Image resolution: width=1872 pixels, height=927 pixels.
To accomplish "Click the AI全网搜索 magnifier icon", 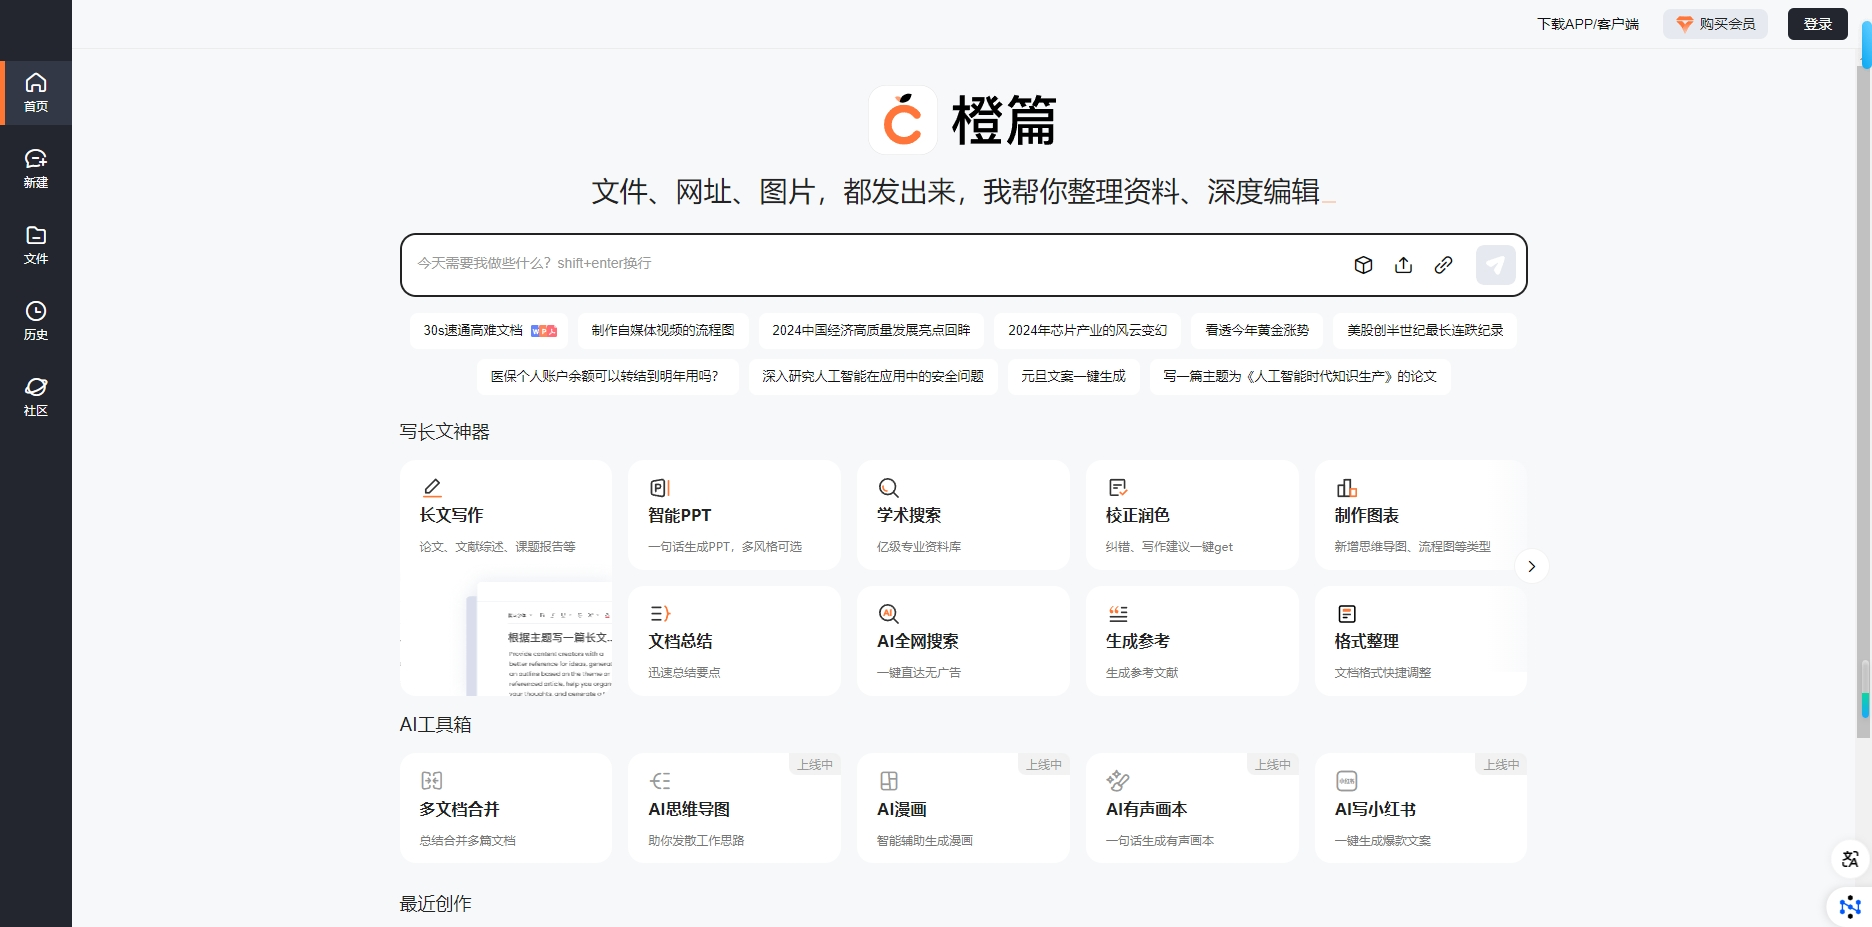I will tap(889, 614).
